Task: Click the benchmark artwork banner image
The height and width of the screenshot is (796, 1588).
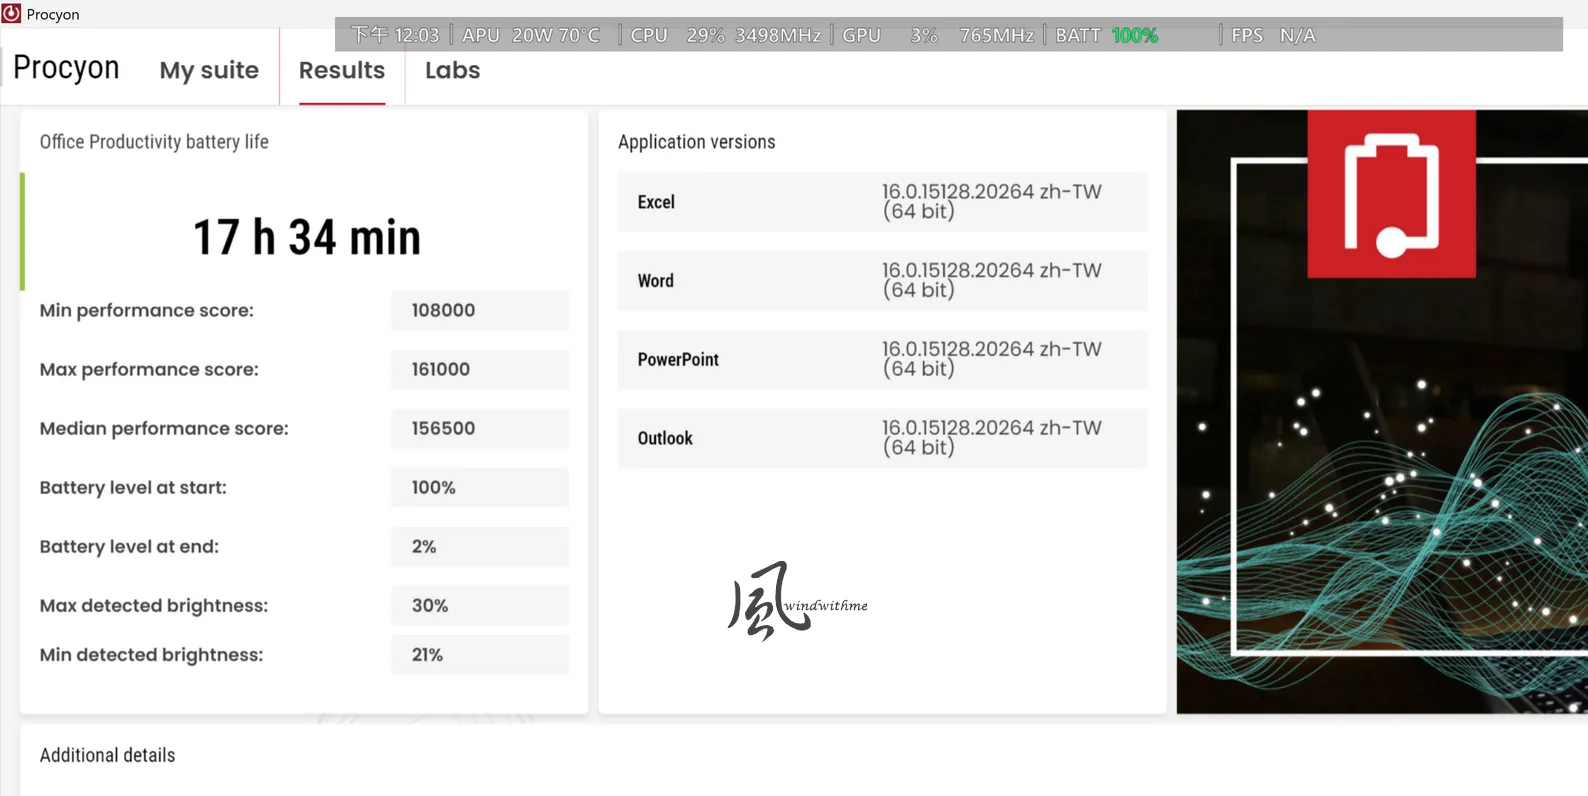Action: pos(1382,412)
